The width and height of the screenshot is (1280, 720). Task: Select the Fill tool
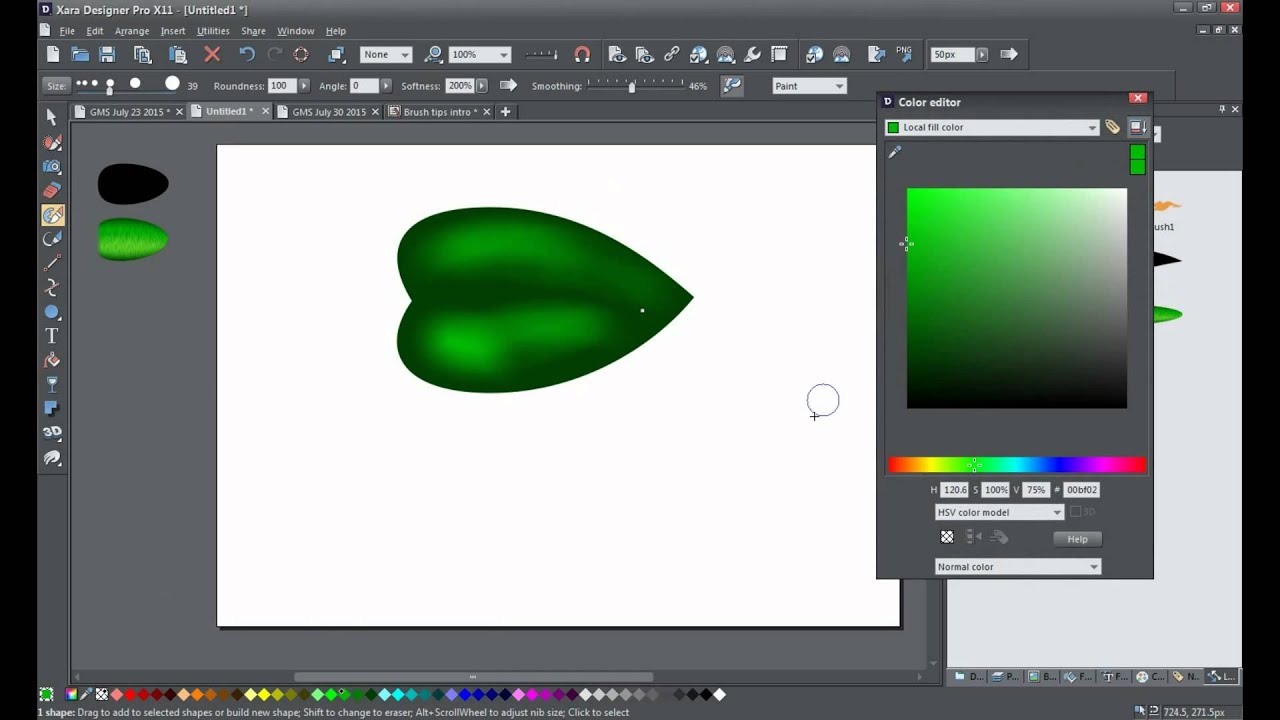click(52, 360)
